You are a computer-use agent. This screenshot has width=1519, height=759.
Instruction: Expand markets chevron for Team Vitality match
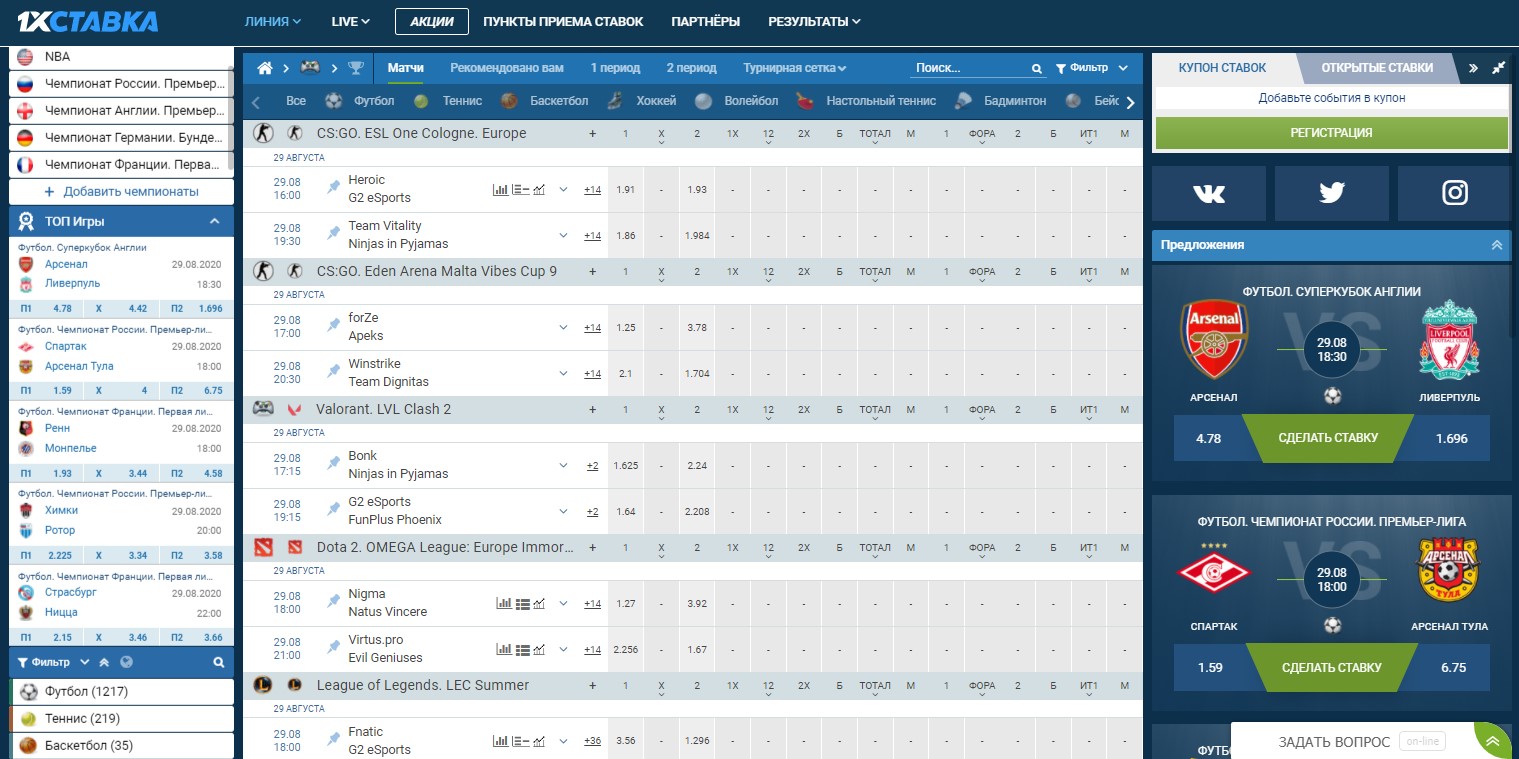click(x=563, y=235)
